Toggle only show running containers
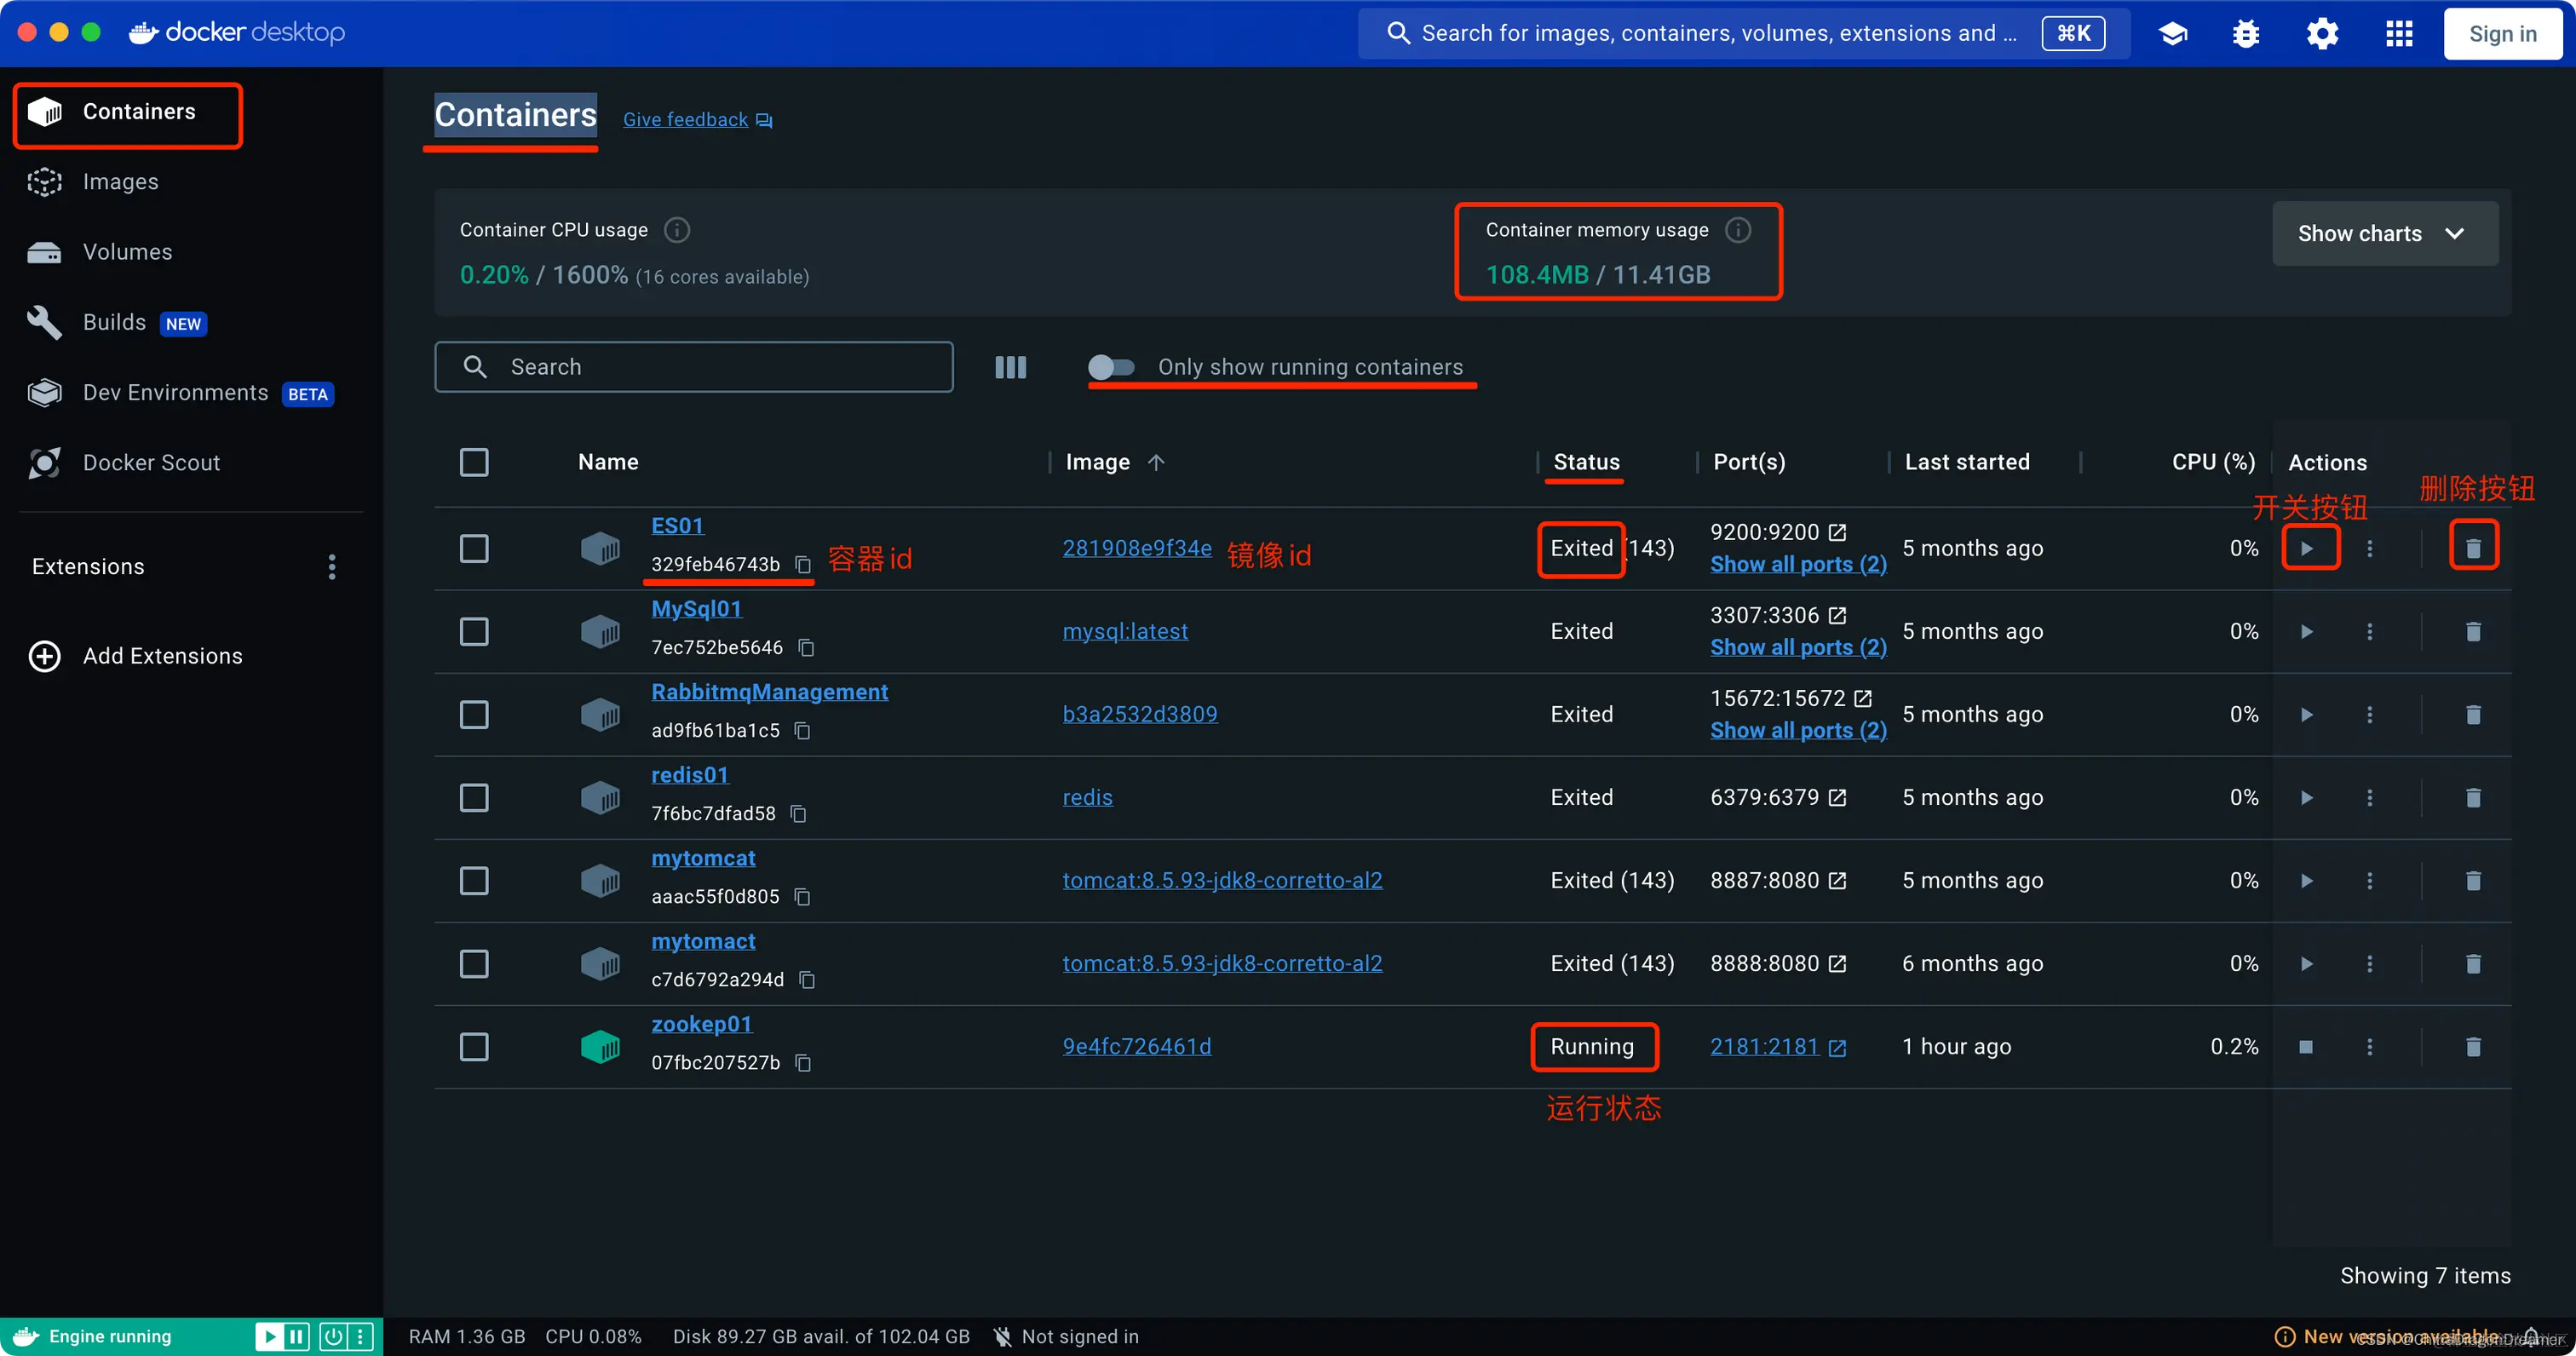 (1111, 367)
